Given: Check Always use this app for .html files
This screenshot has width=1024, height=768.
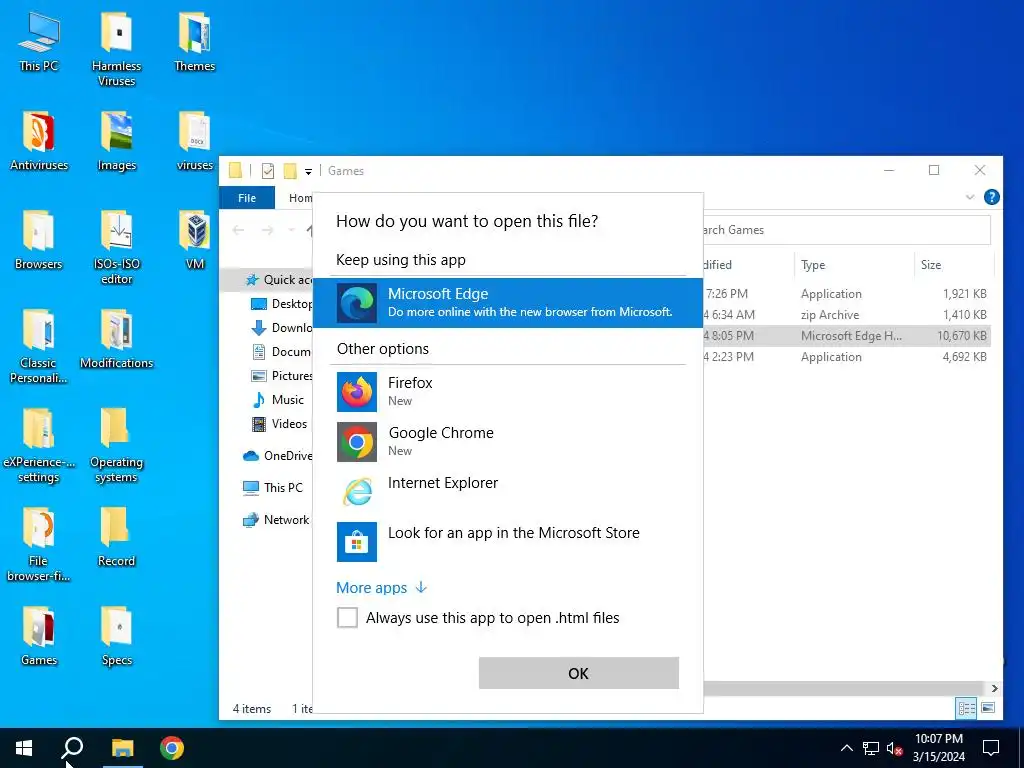Looking at the screenshot, I should tap(347, 617).
